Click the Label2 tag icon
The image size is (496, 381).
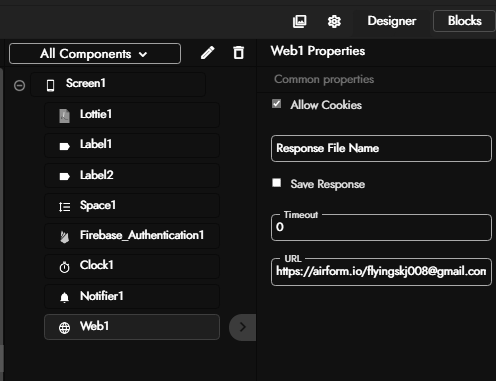click(64, 176)
